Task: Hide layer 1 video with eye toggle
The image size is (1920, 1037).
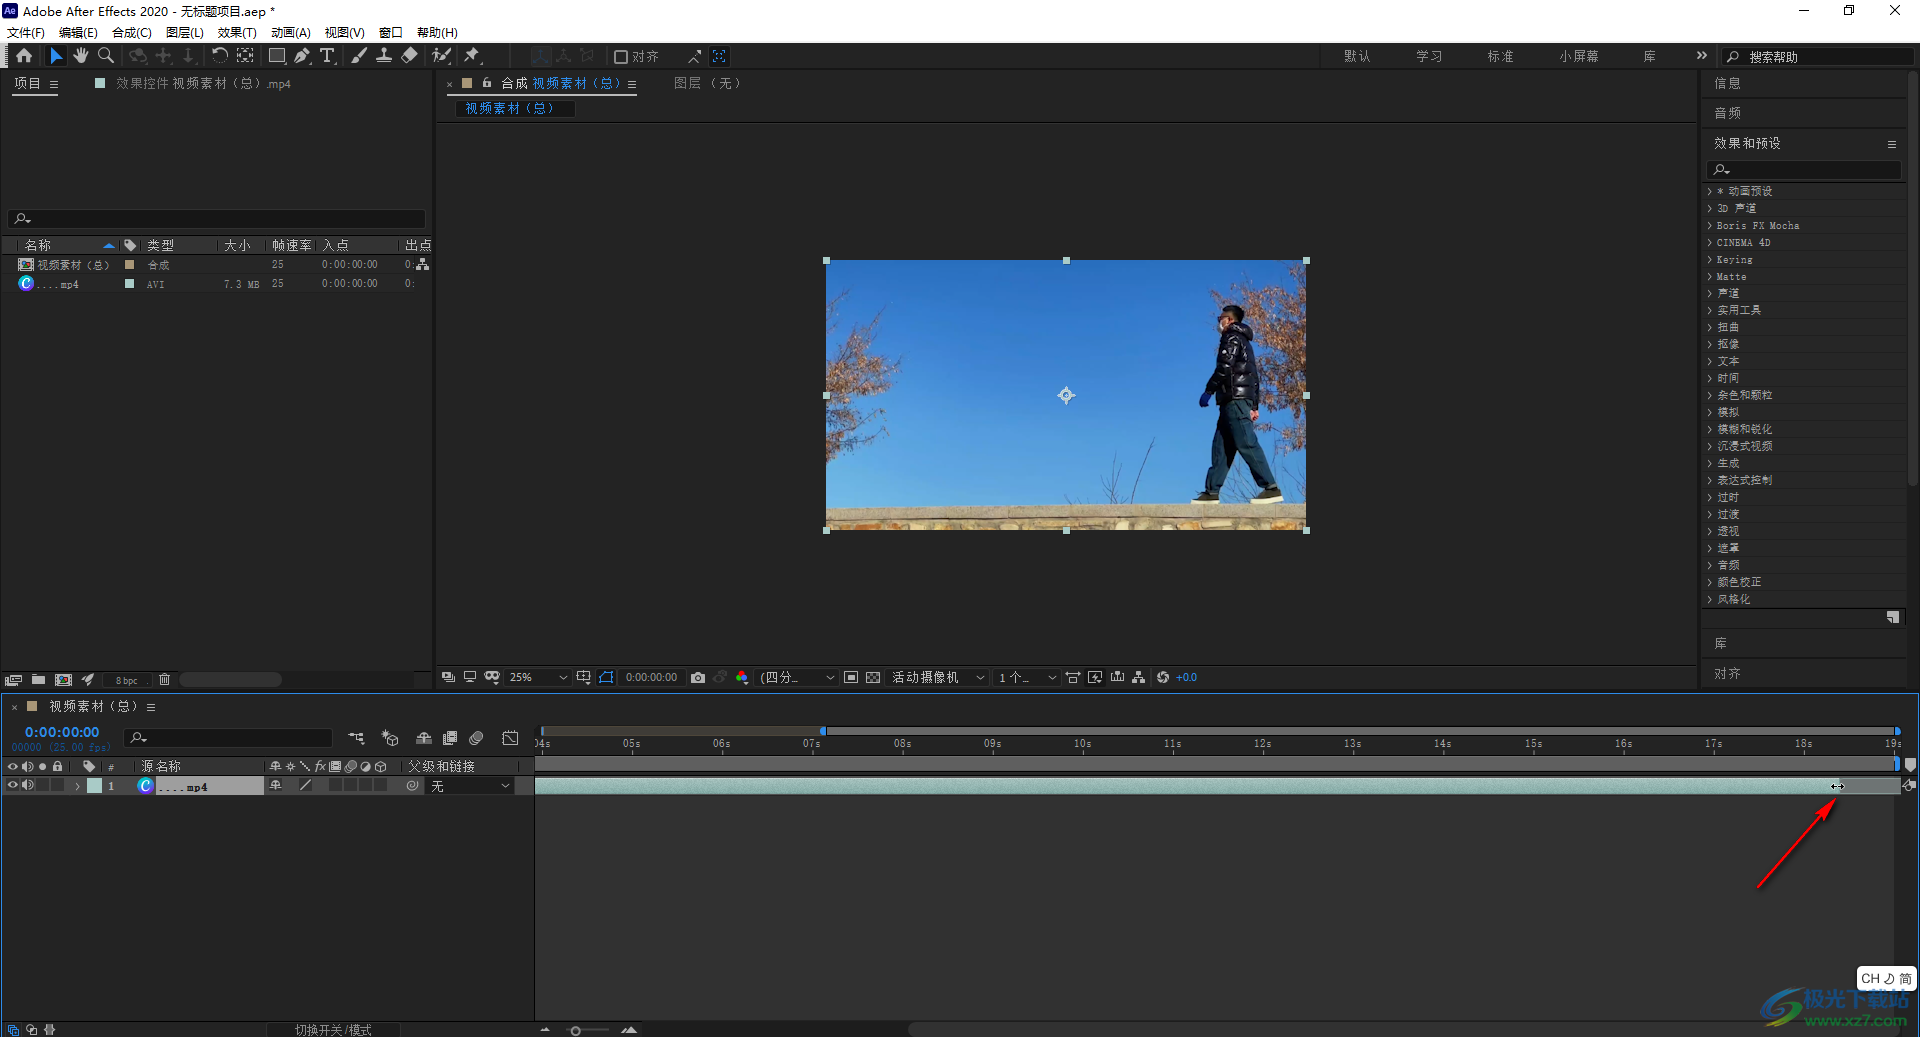Action: (x=13, y=786)
